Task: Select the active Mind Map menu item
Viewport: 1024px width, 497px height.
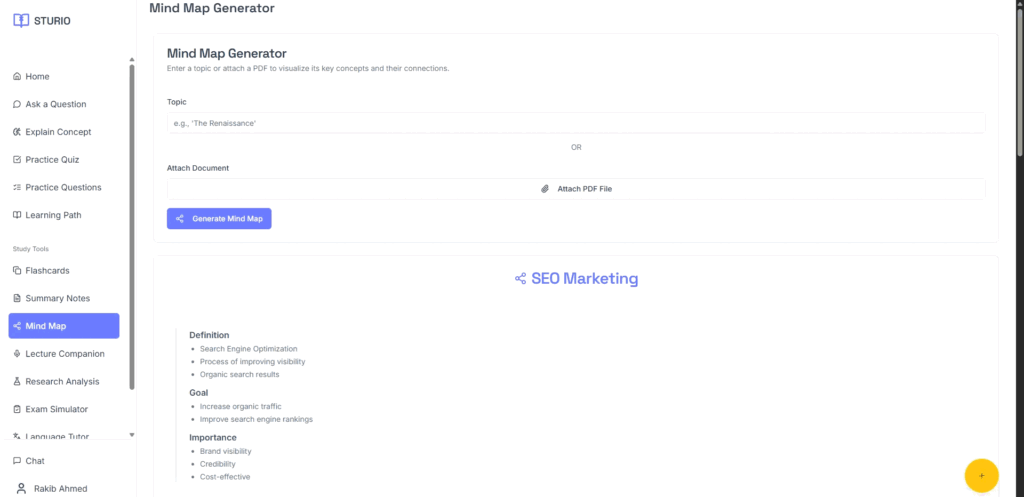Action: tap(64, 326)
